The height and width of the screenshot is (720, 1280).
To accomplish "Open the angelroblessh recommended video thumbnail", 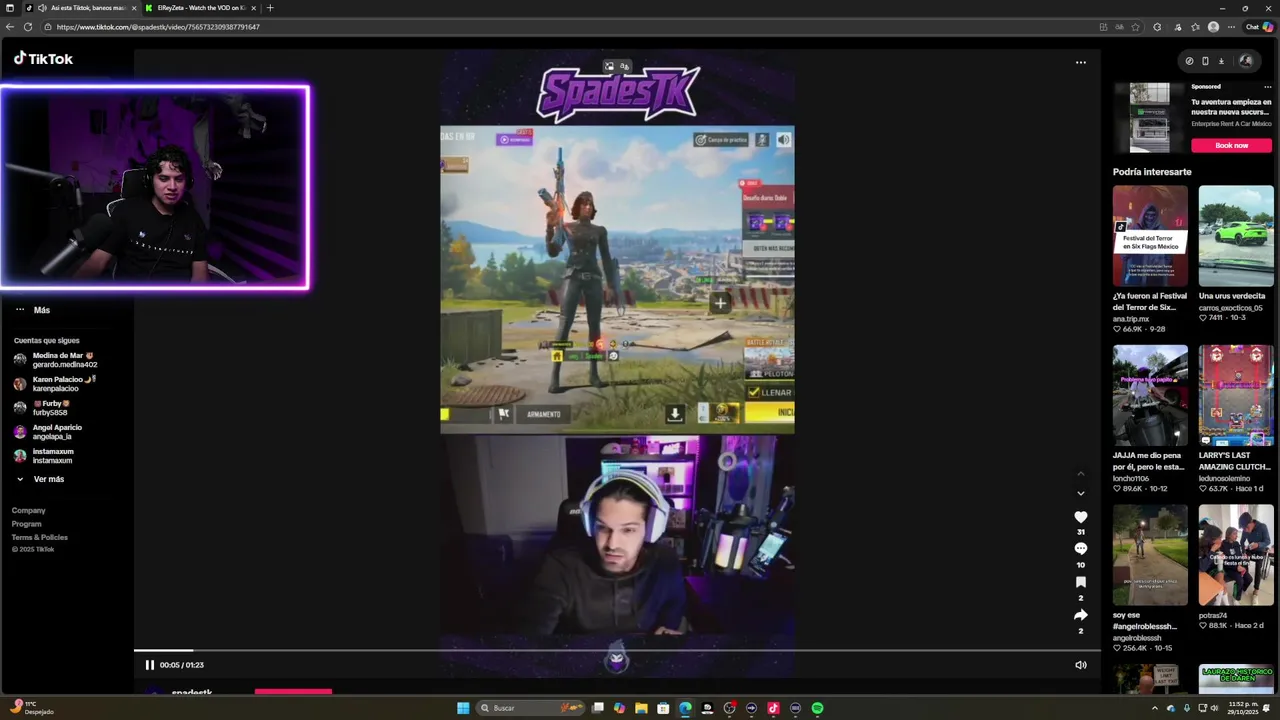I will 1150,555.
